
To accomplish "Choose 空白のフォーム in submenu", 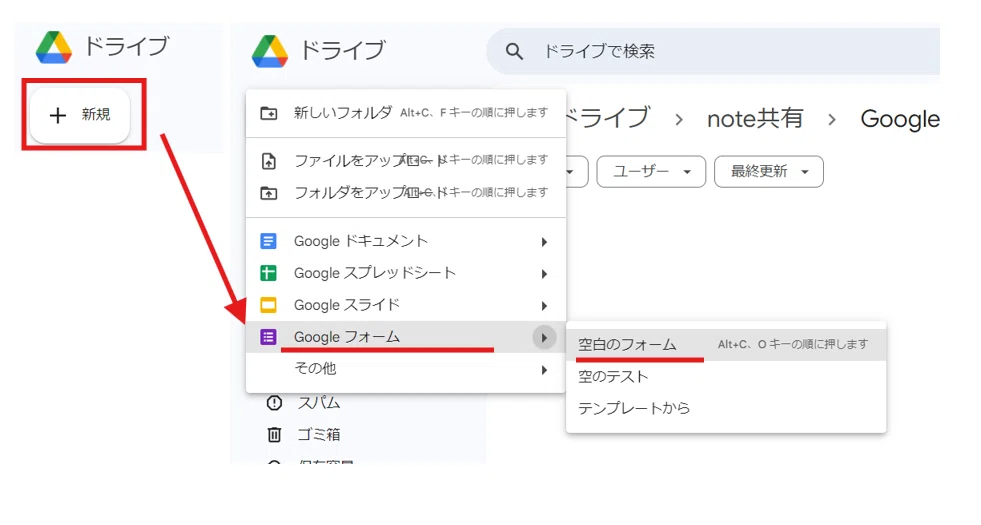I will [x=726, y=345].
